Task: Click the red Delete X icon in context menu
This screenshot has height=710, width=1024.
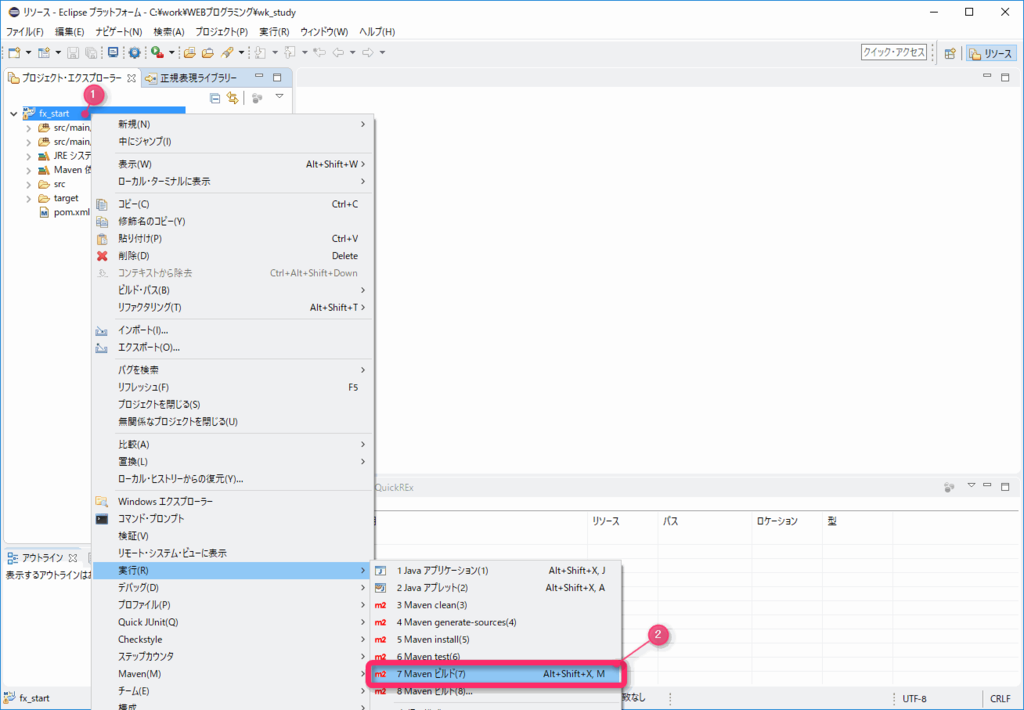Action: pyautogui.click(x=102, y=256)
